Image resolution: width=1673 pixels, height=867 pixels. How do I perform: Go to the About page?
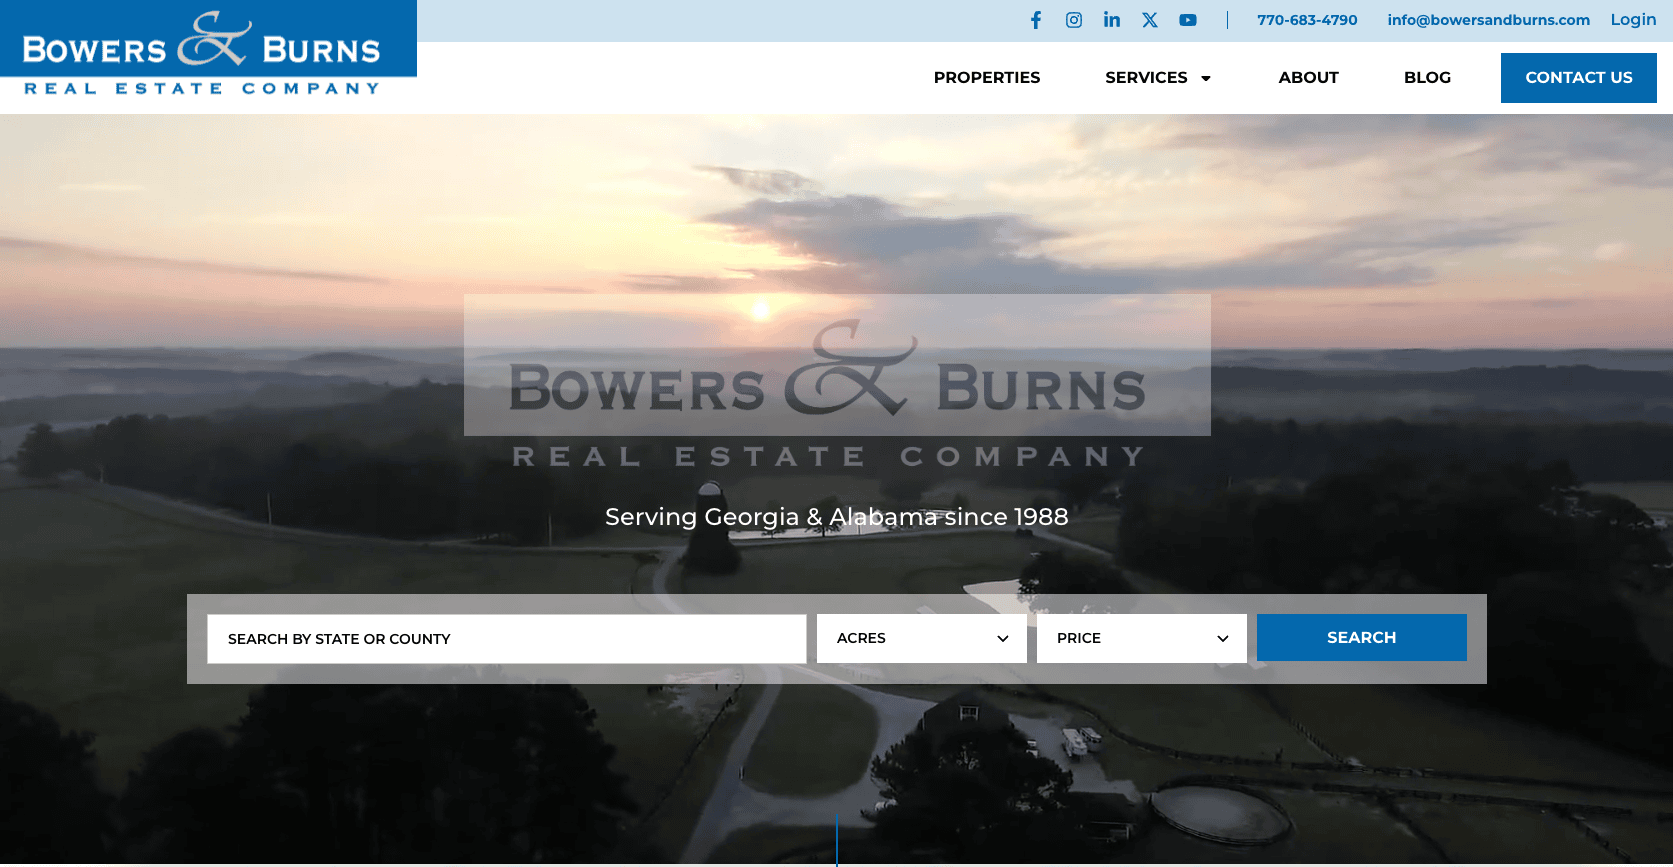1308,78
